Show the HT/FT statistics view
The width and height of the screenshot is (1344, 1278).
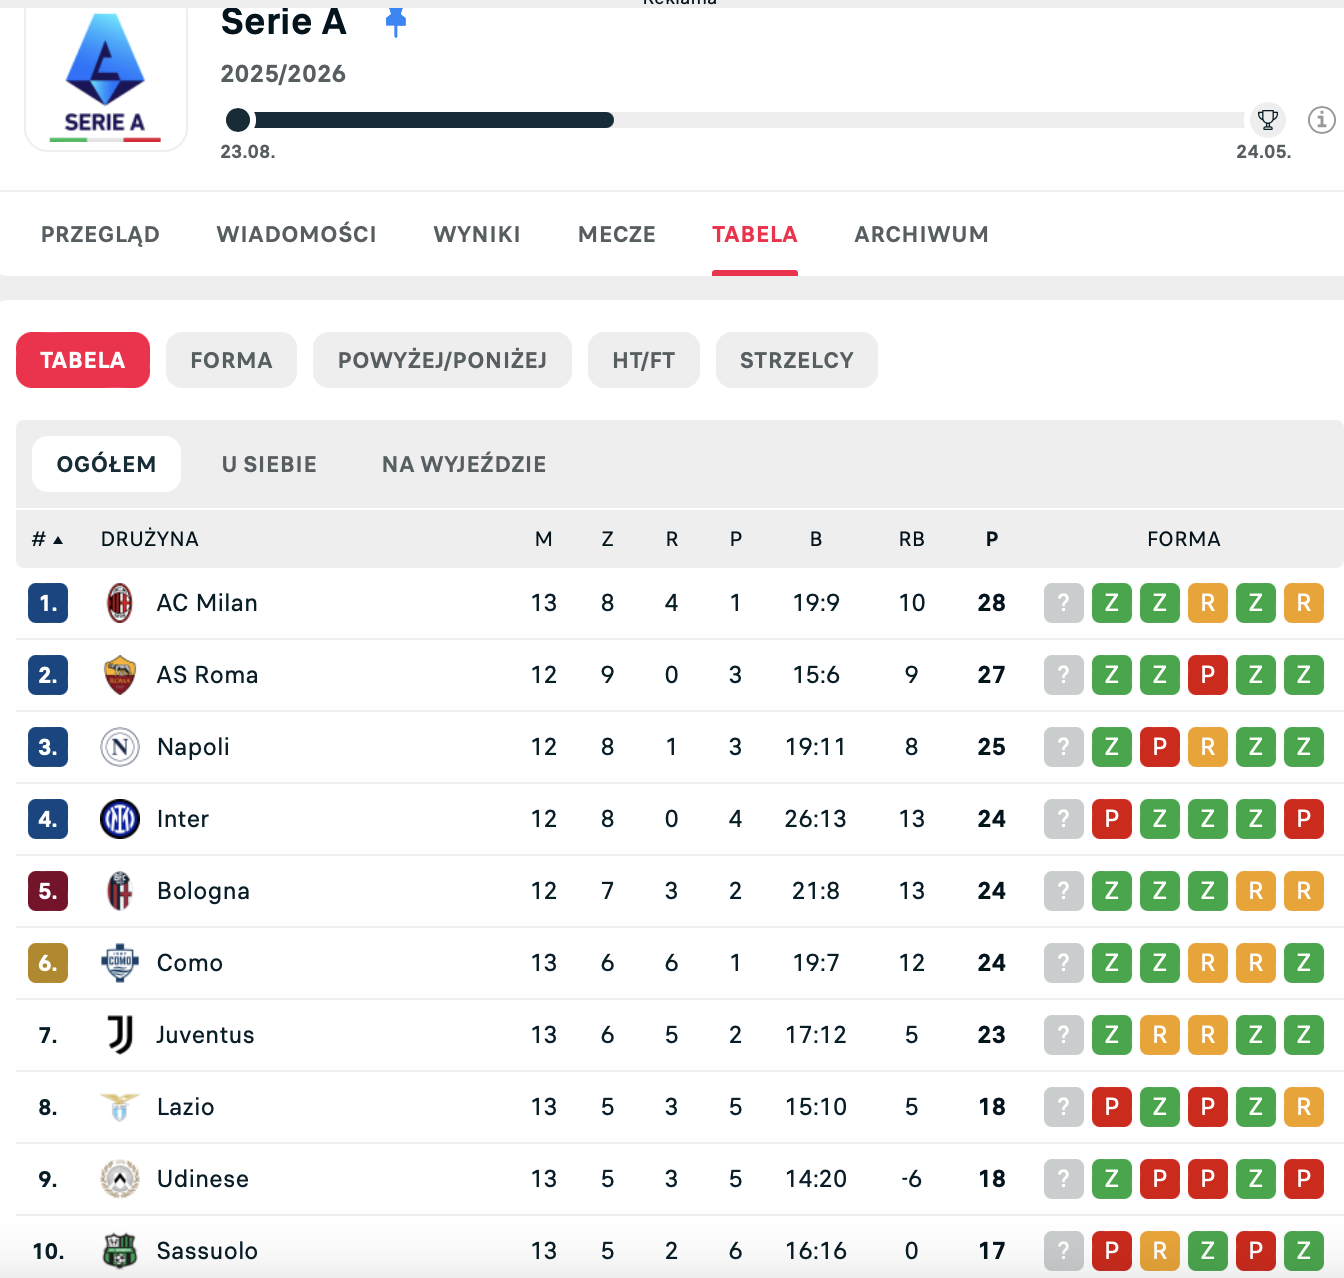(643, 360)
